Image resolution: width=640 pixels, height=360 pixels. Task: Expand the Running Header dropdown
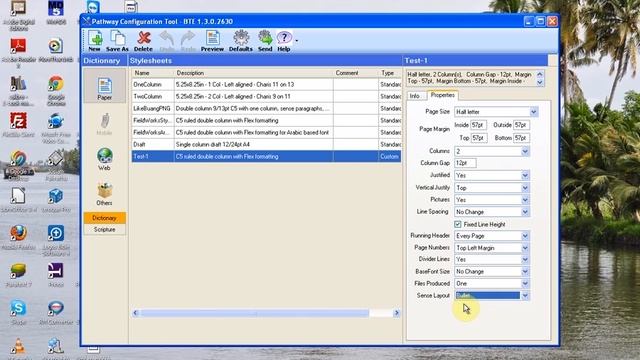(525, 236)
